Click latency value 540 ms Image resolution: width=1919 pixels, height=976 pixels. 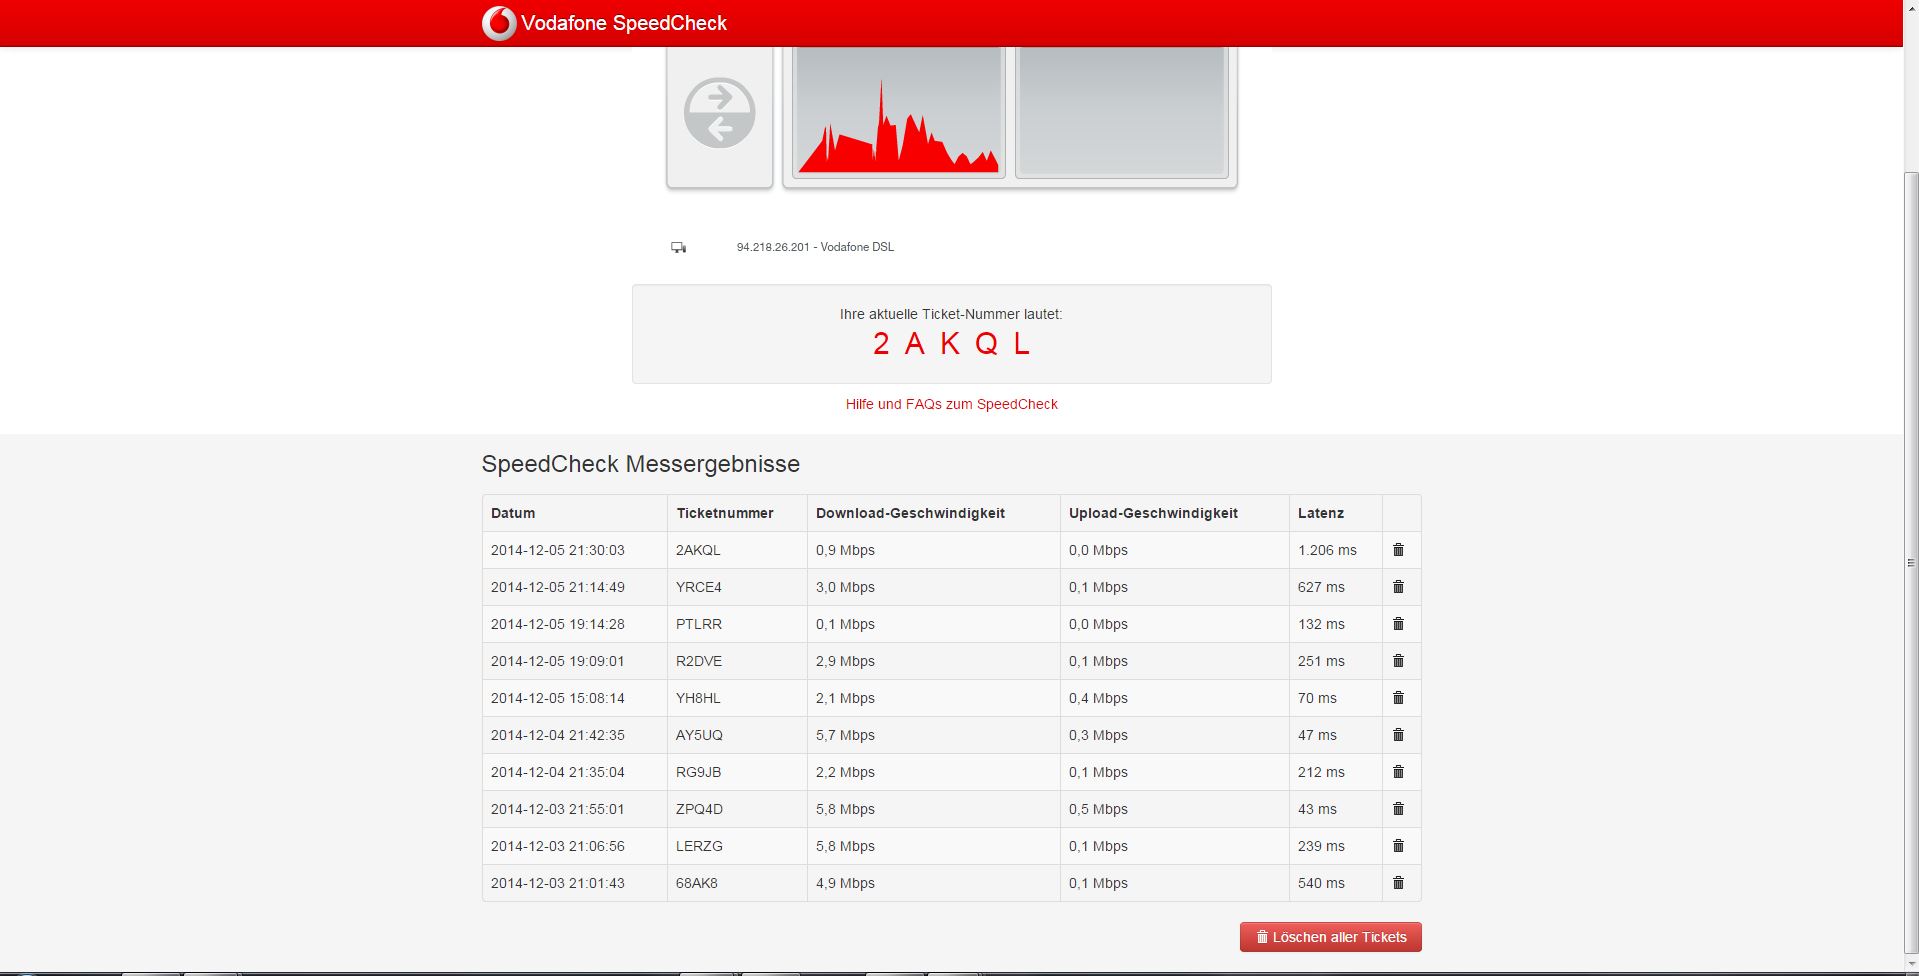pos(1321,883)
